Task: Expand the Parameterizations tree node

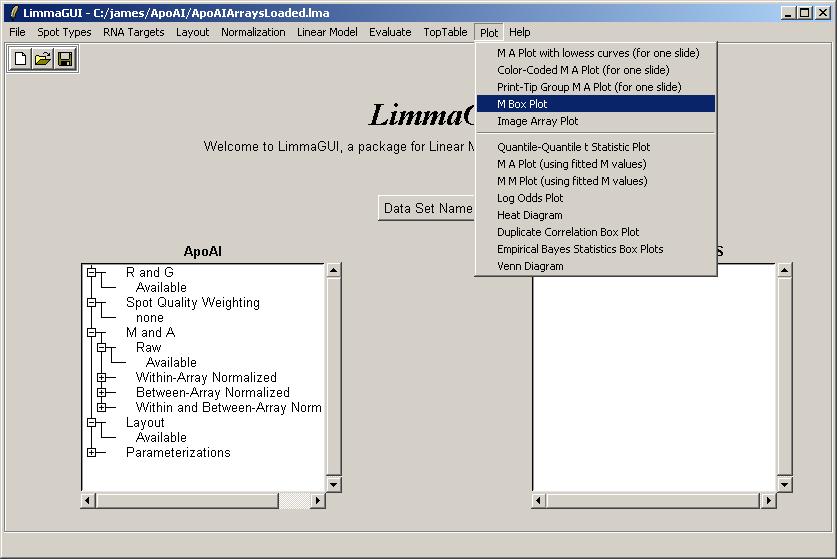Action: coord(92,453)
